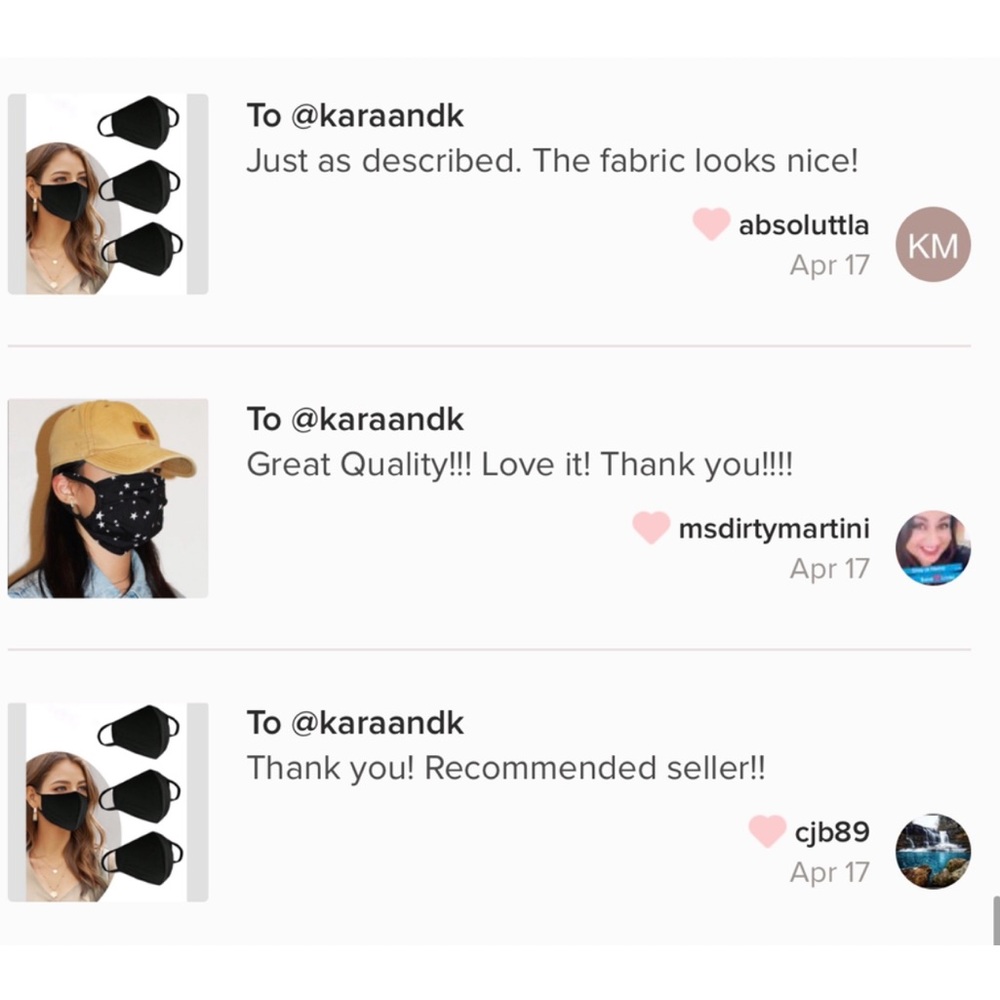Open the top black masks product thumbnail

pos(108,194)
